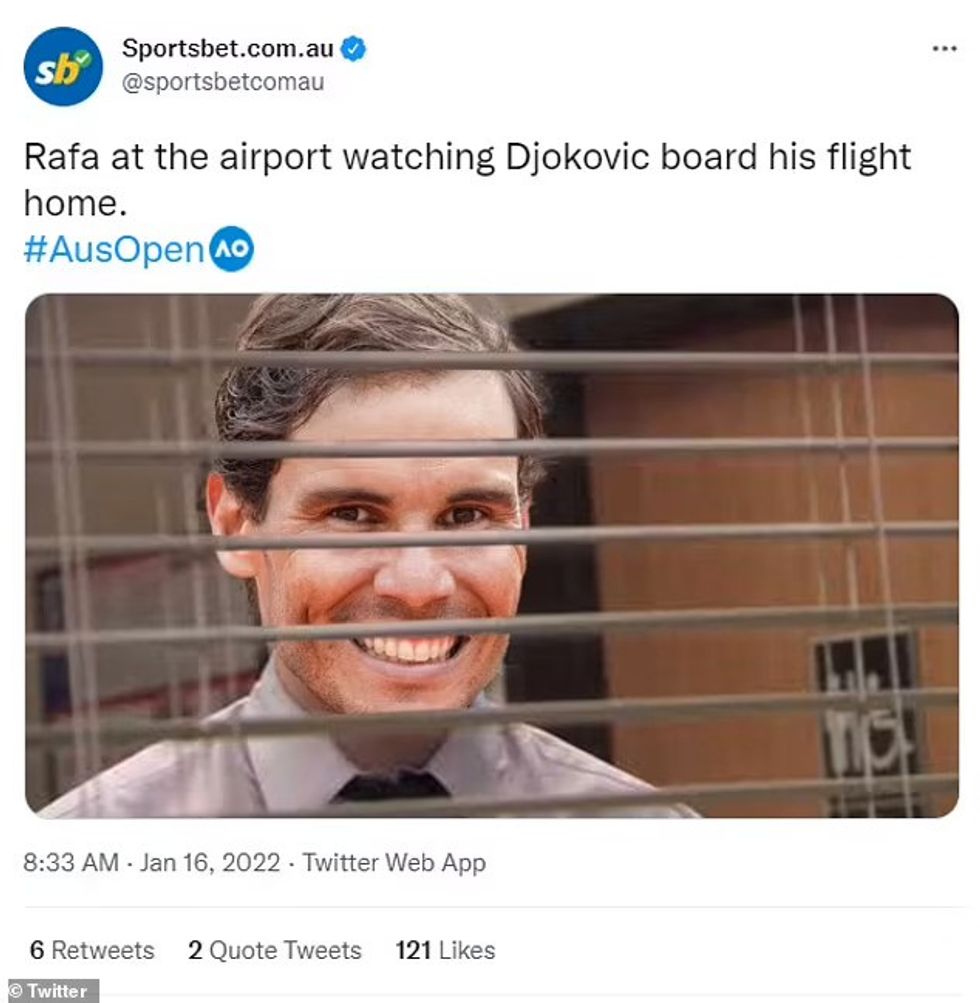Viewport: 980px width, 1003px height.
Task: Click the tweet text about Rafa
Action: (x=467, y=180)
